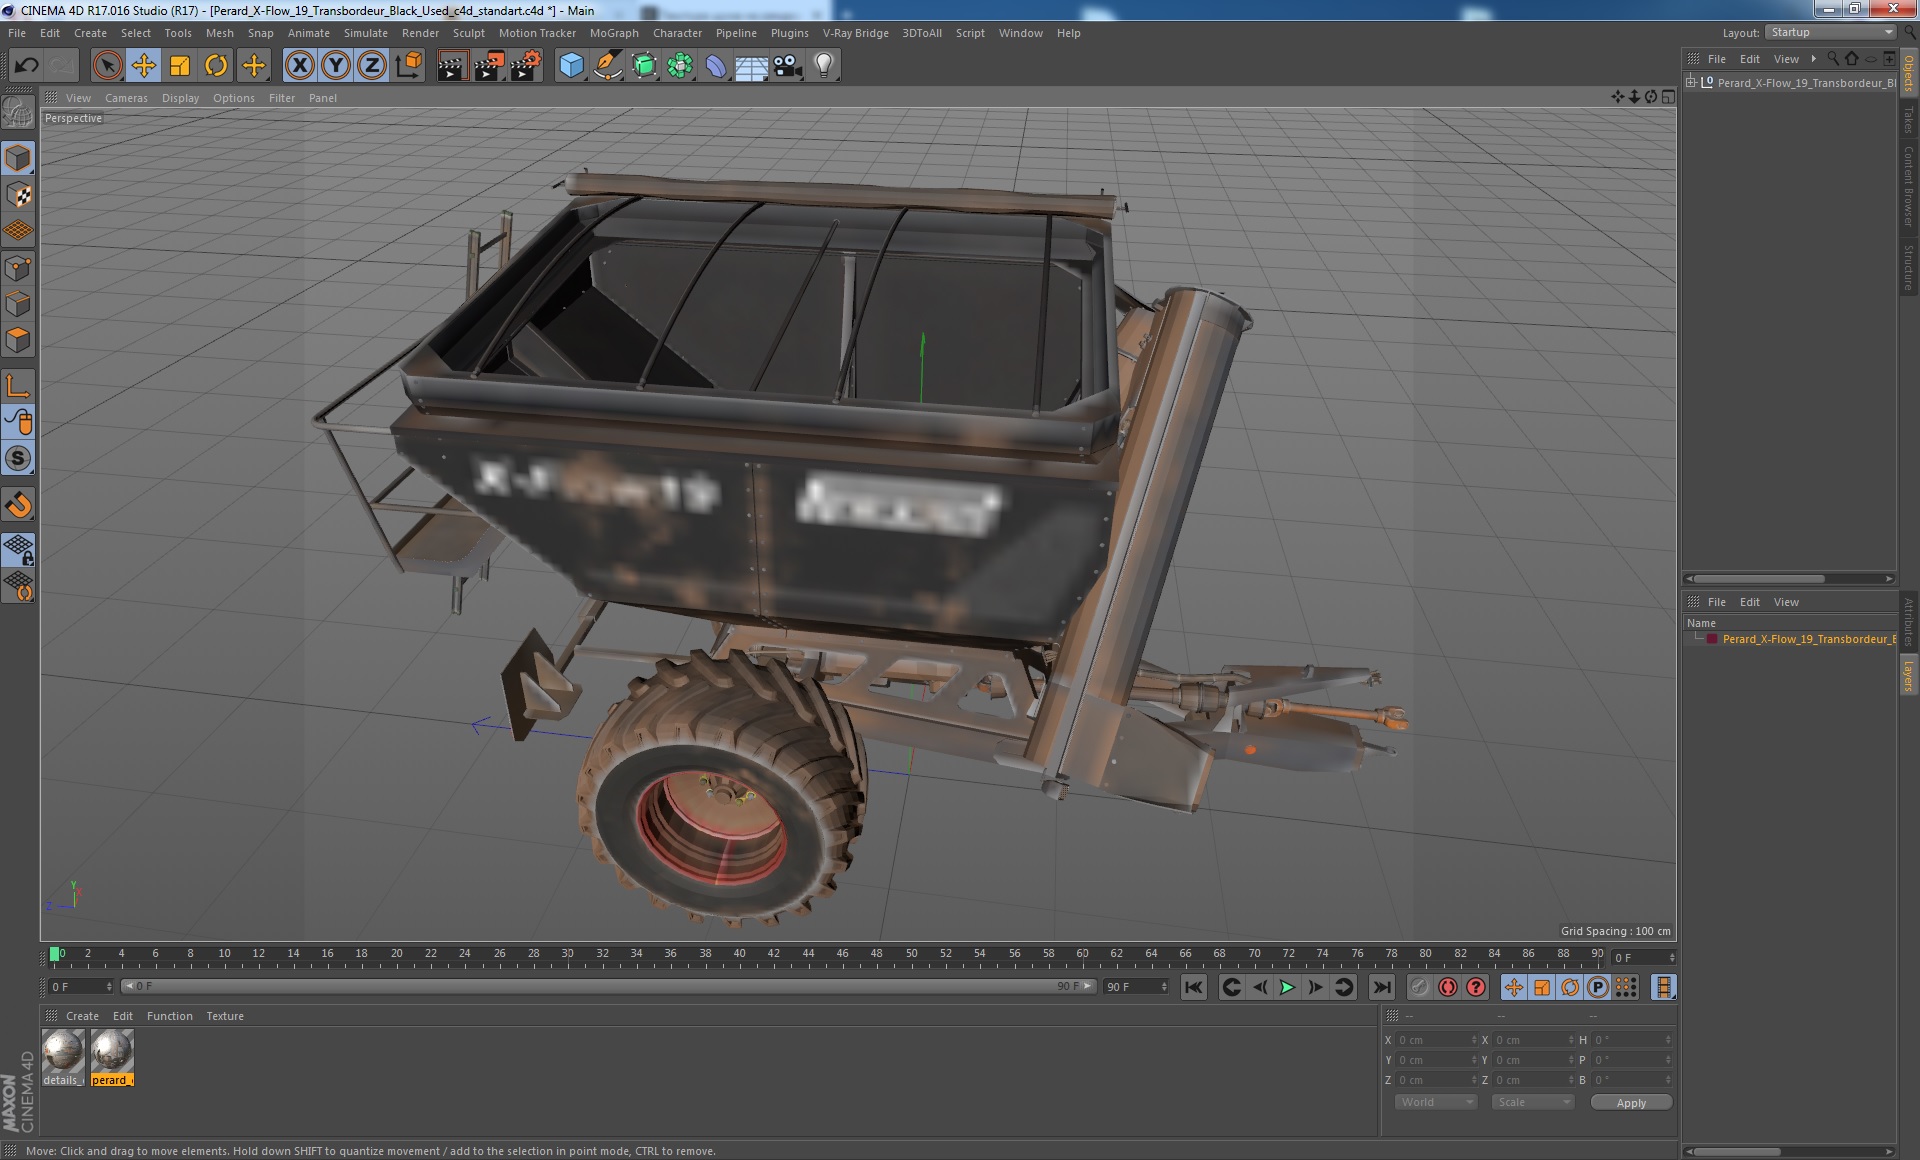The image size is (1920, 1160).
Task: Toggle coordinate system icon
Action: [x=409, y=66]
